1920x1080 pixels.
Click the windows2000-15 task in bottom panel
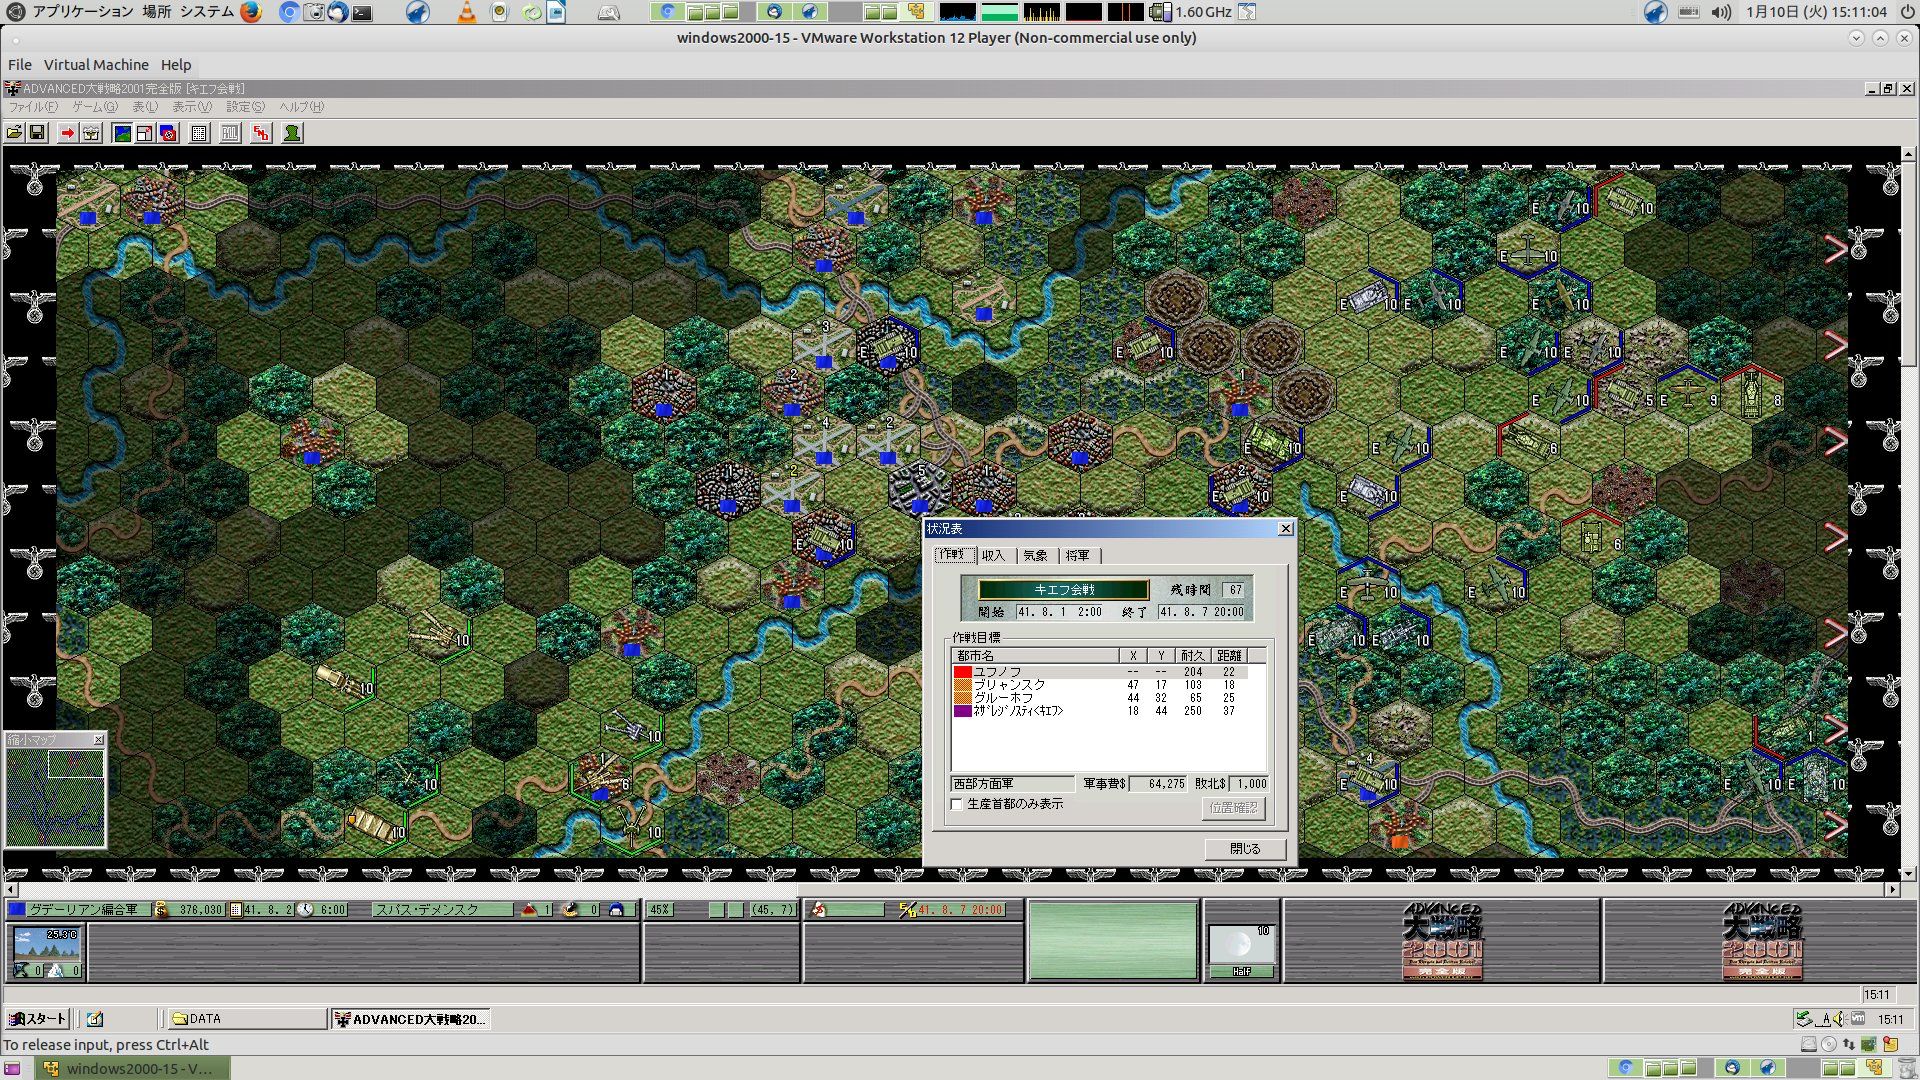click(x=132, y=1068)
